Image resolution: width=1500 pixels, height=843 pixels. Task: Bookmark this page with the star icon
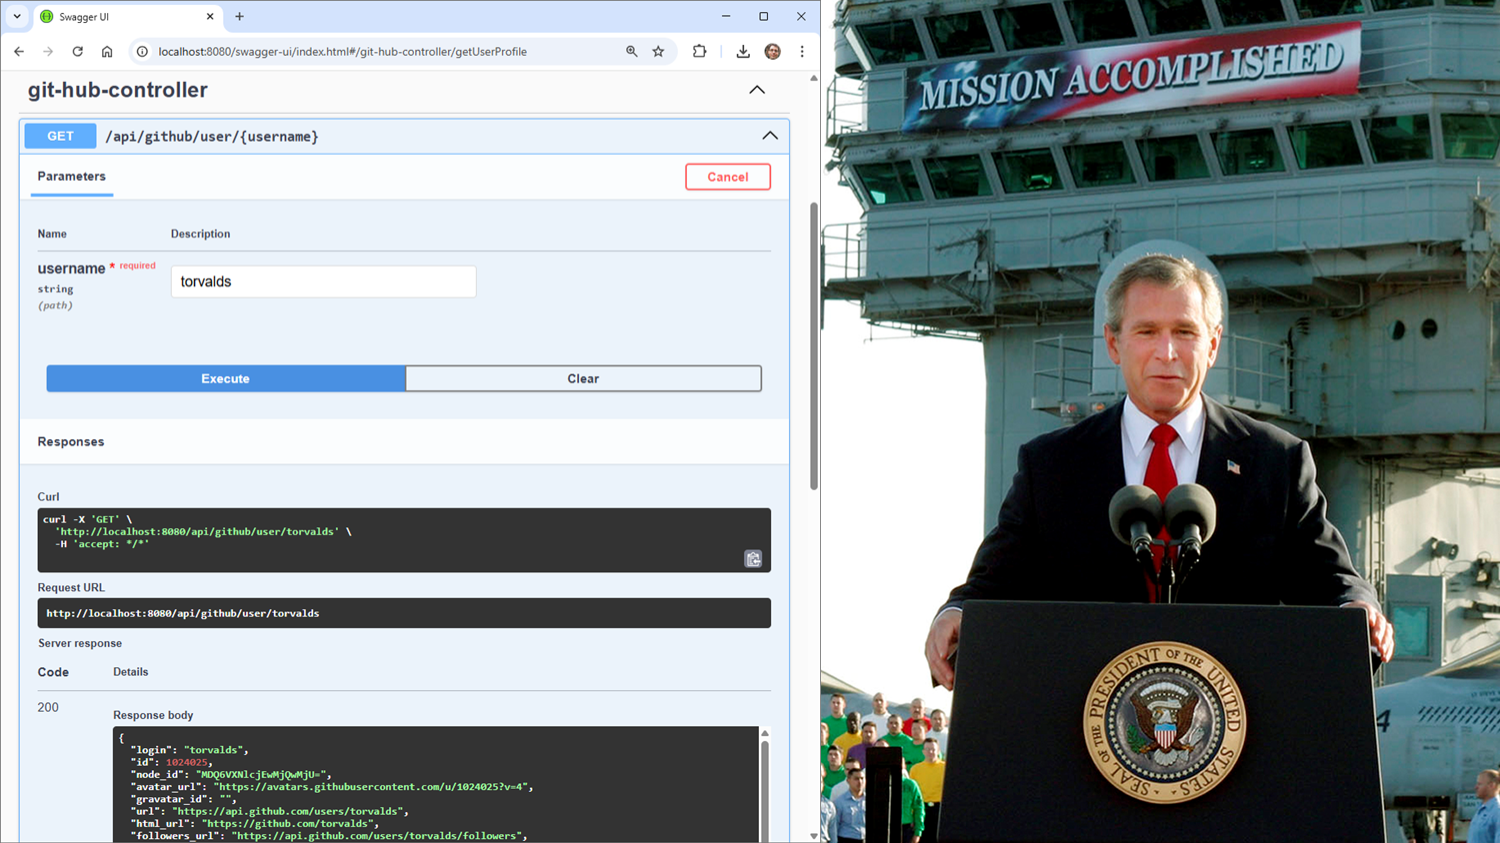658,52
